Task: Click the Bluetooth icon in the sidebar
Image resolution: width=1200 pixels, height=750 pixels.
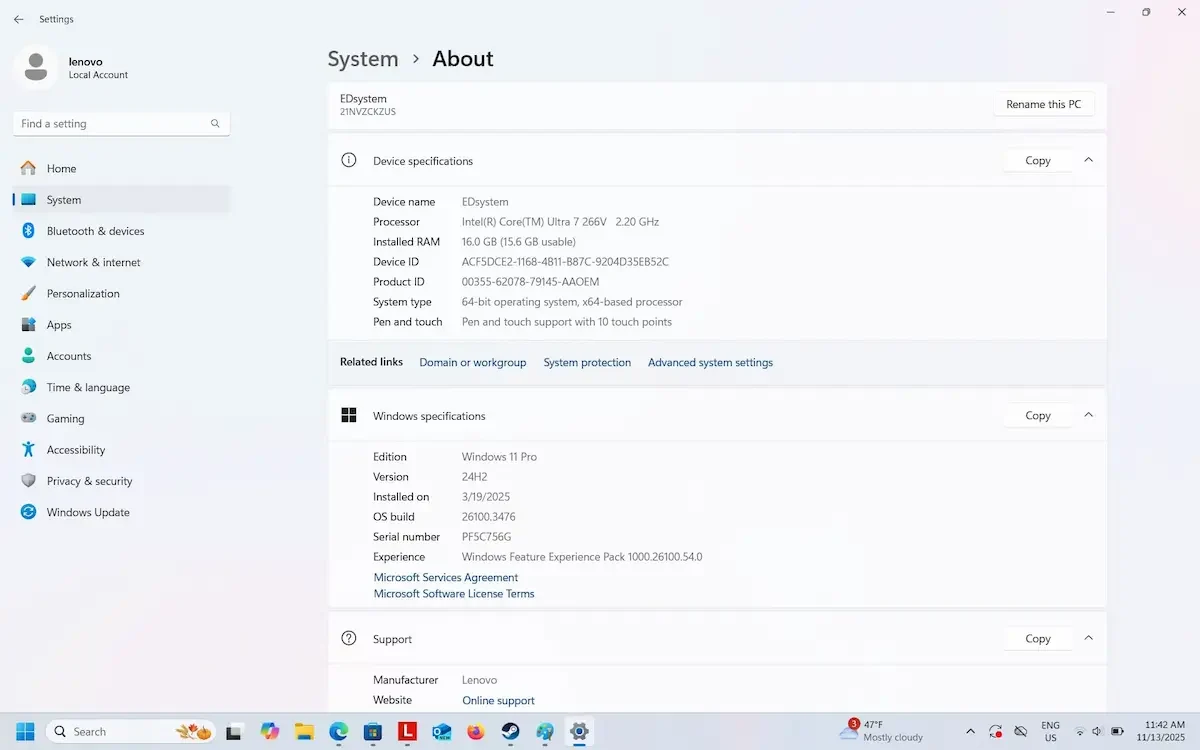Action: tap(28, 231)
